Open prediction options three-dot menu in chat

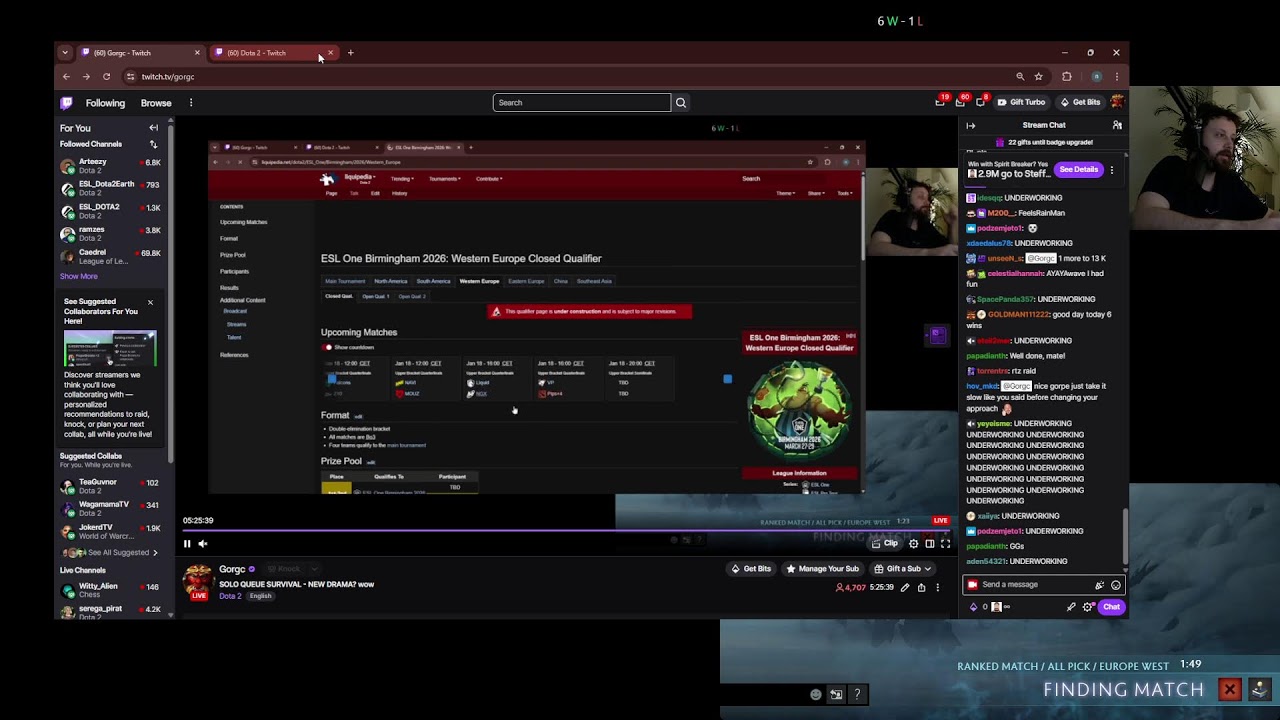pyautogui.click(x=1111, y=170)
